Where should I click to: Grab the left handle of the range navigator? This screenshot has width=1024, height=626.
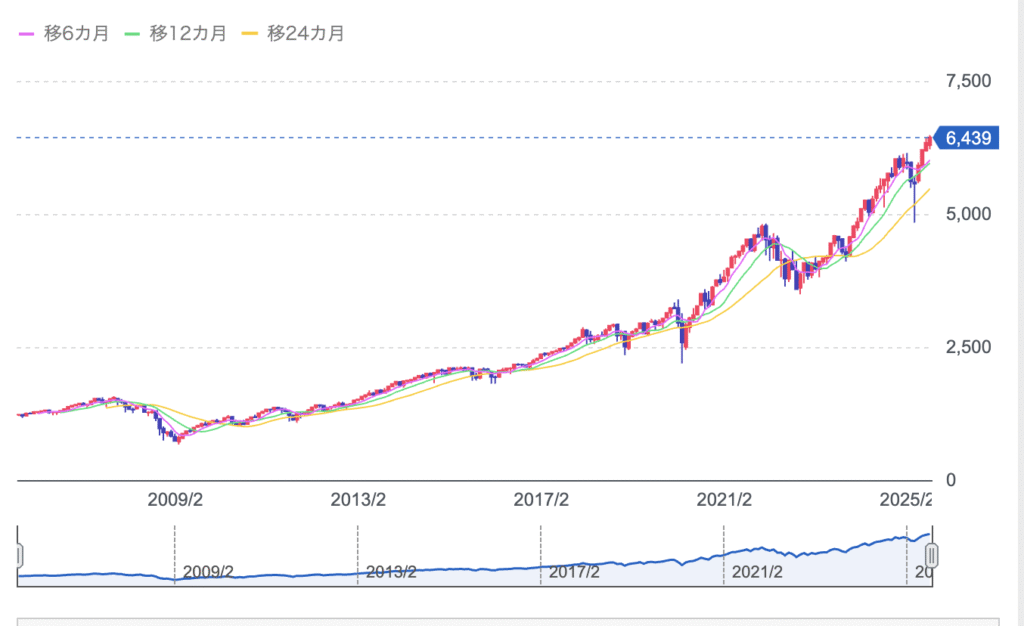(18, 556)
